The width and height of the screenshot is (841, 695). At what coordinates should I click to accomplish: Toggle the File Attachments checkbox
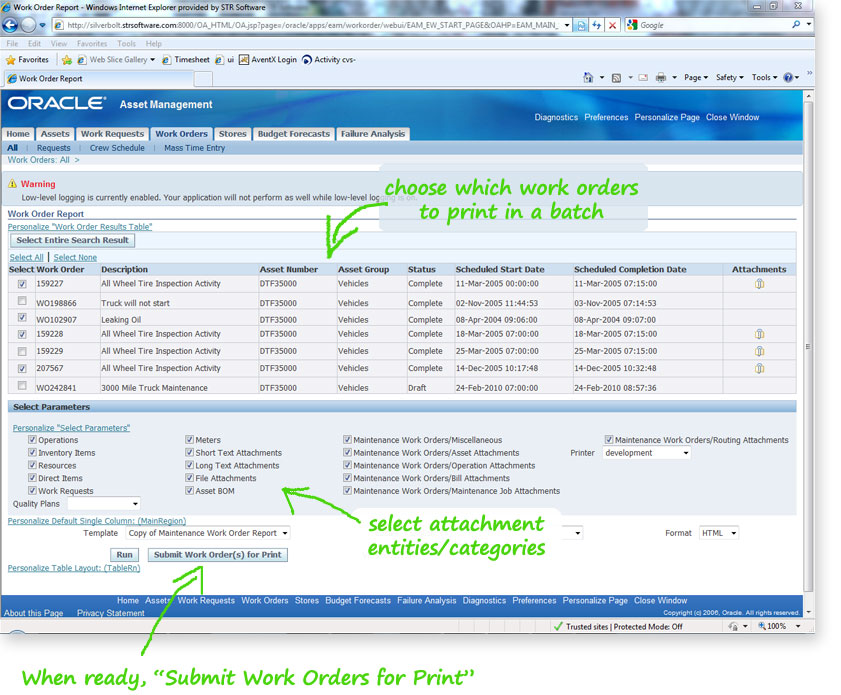click(189, 477)
